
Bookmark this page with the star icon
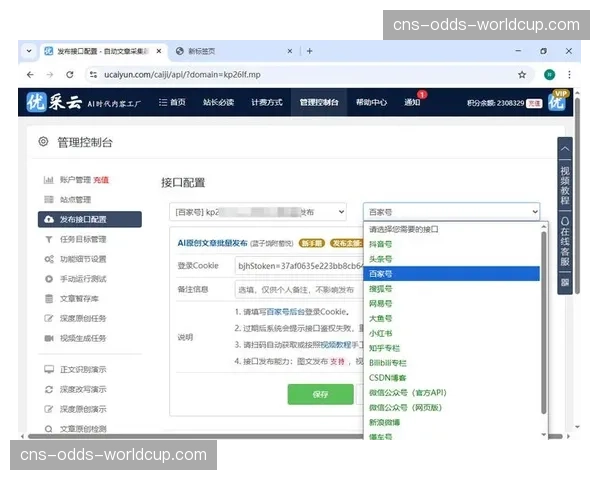tap(522, 75)
